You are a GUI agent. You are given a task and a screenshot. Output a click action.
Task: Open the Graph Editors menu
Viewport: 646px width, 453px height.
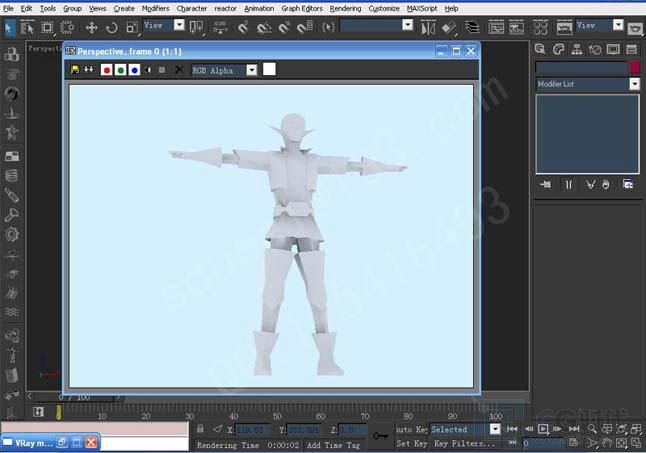302,8
